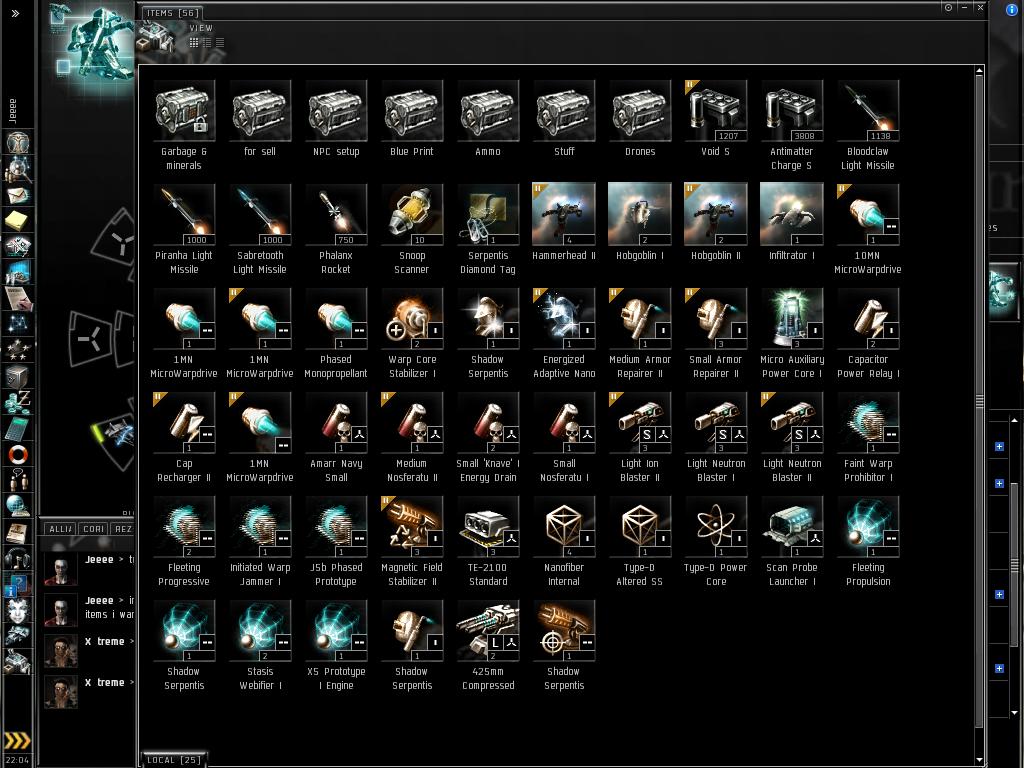The height and width of the screenshot is (768, 1024).
Task: Select the 'for sell' container
Action: [x=260, y=118]
